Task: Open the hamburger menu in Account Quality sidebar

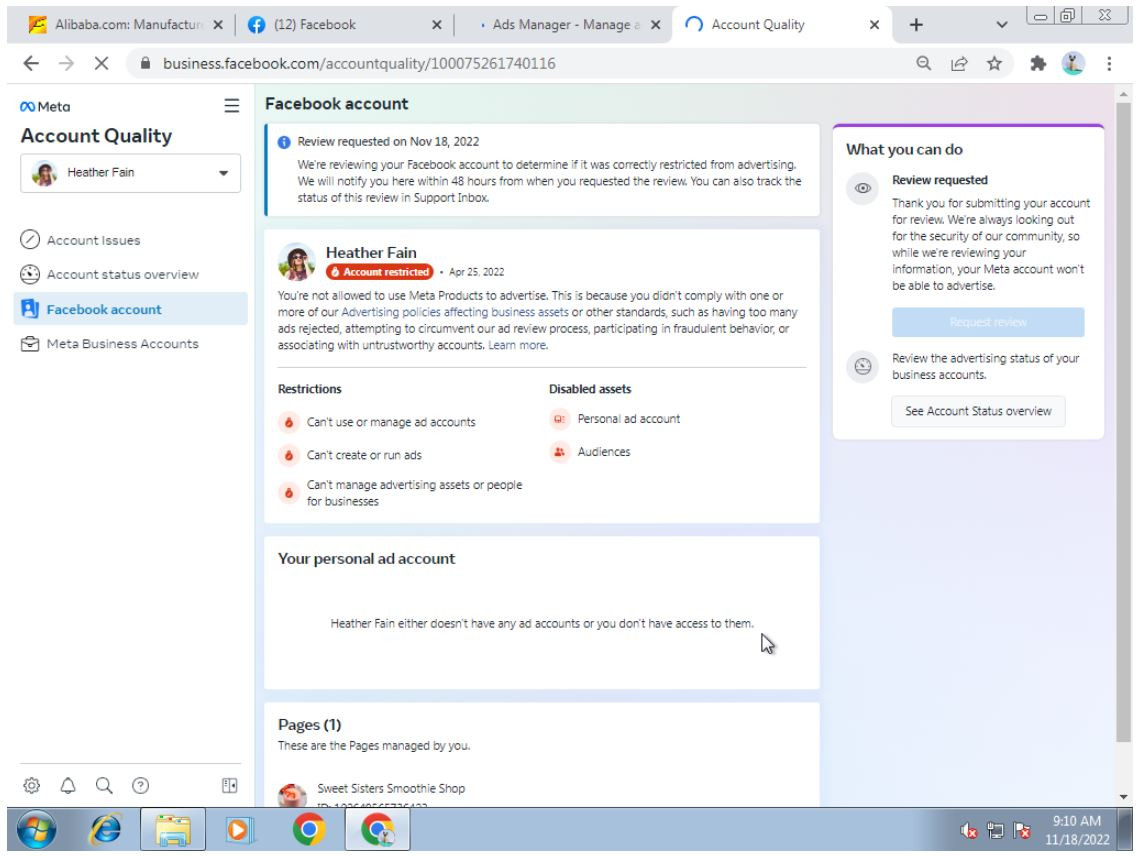Action: tap(231, 106)
